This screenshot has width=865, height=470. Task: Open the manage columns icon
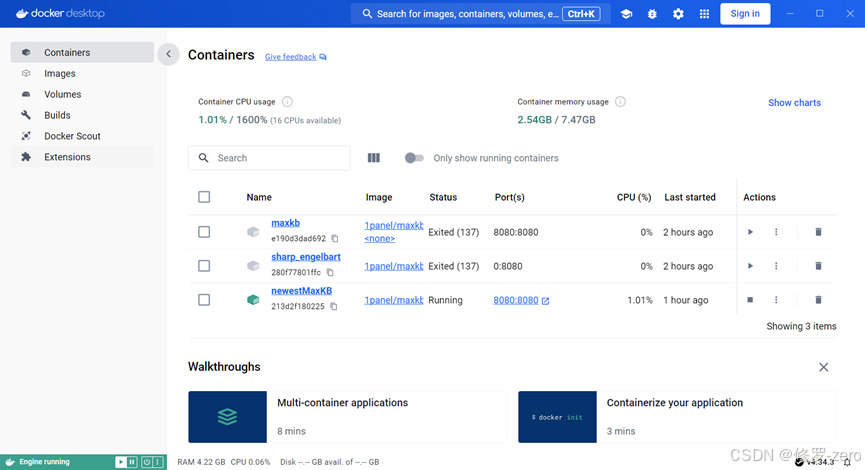[373, 158]
